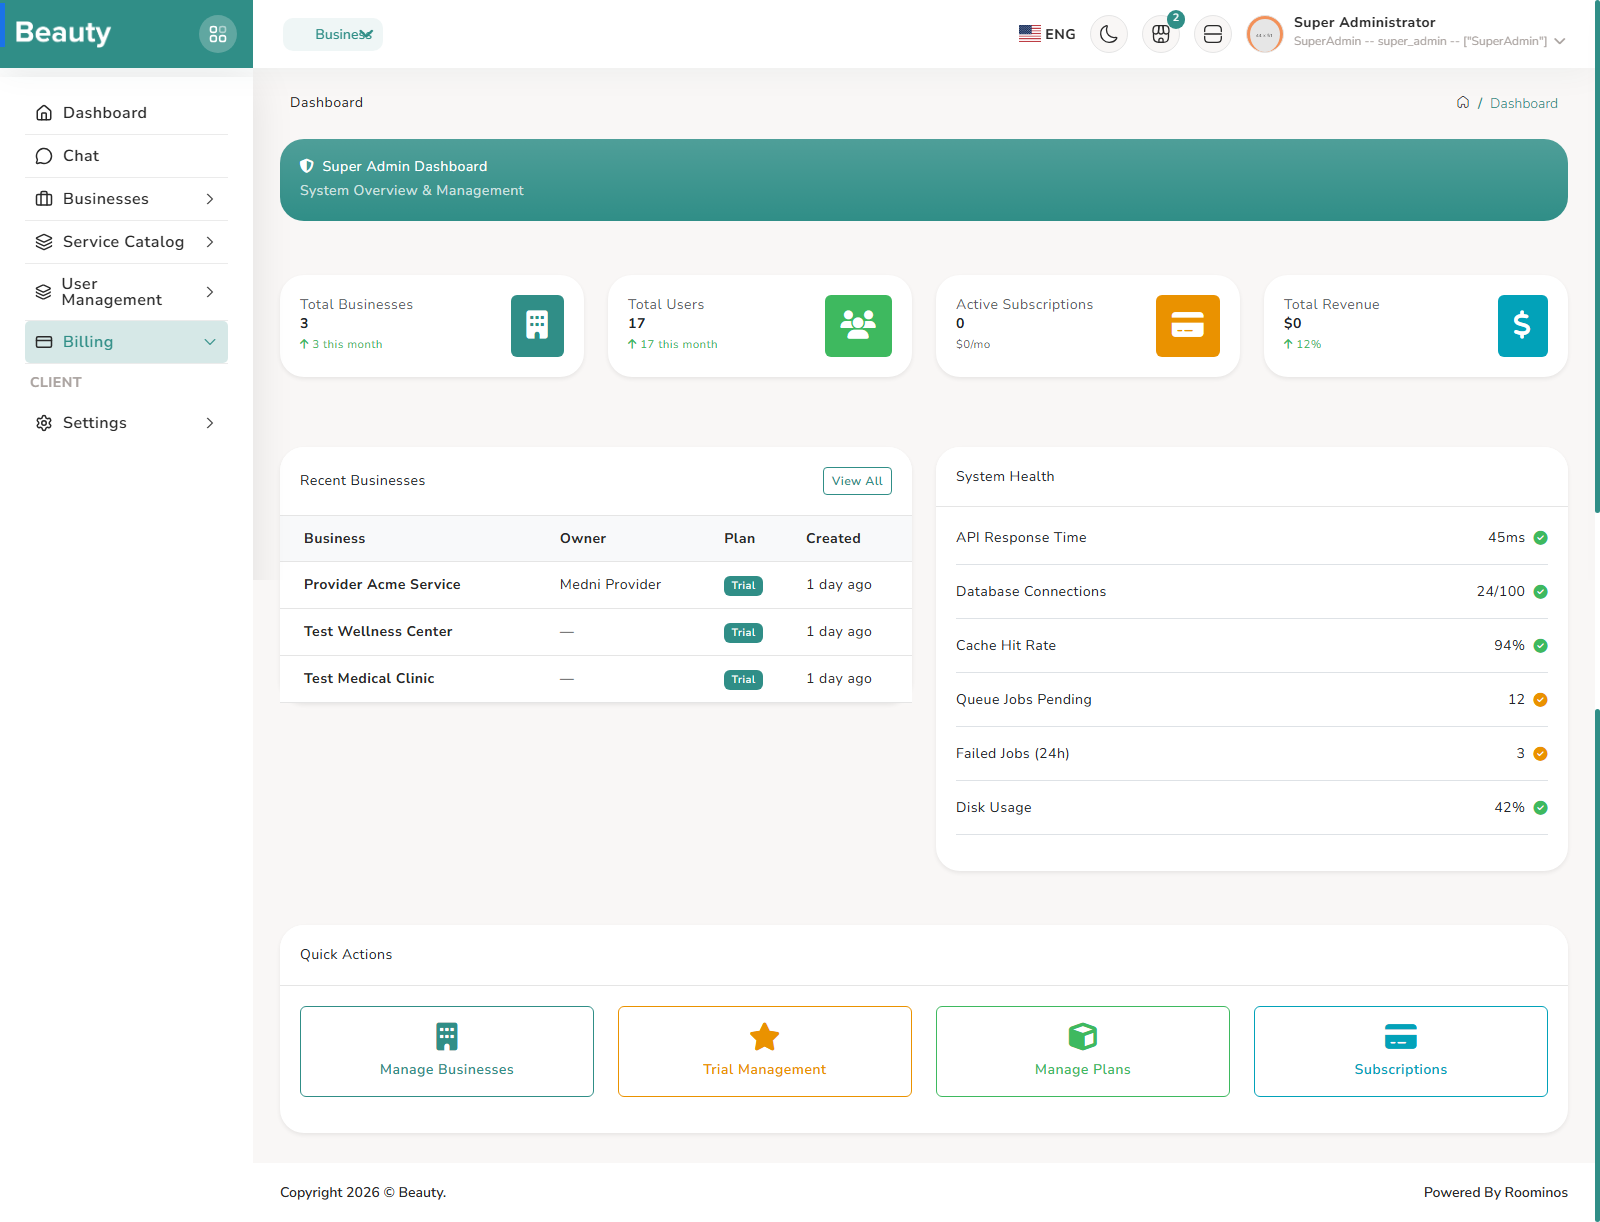Select the ENG language flag option

(x=1045, y=33)
